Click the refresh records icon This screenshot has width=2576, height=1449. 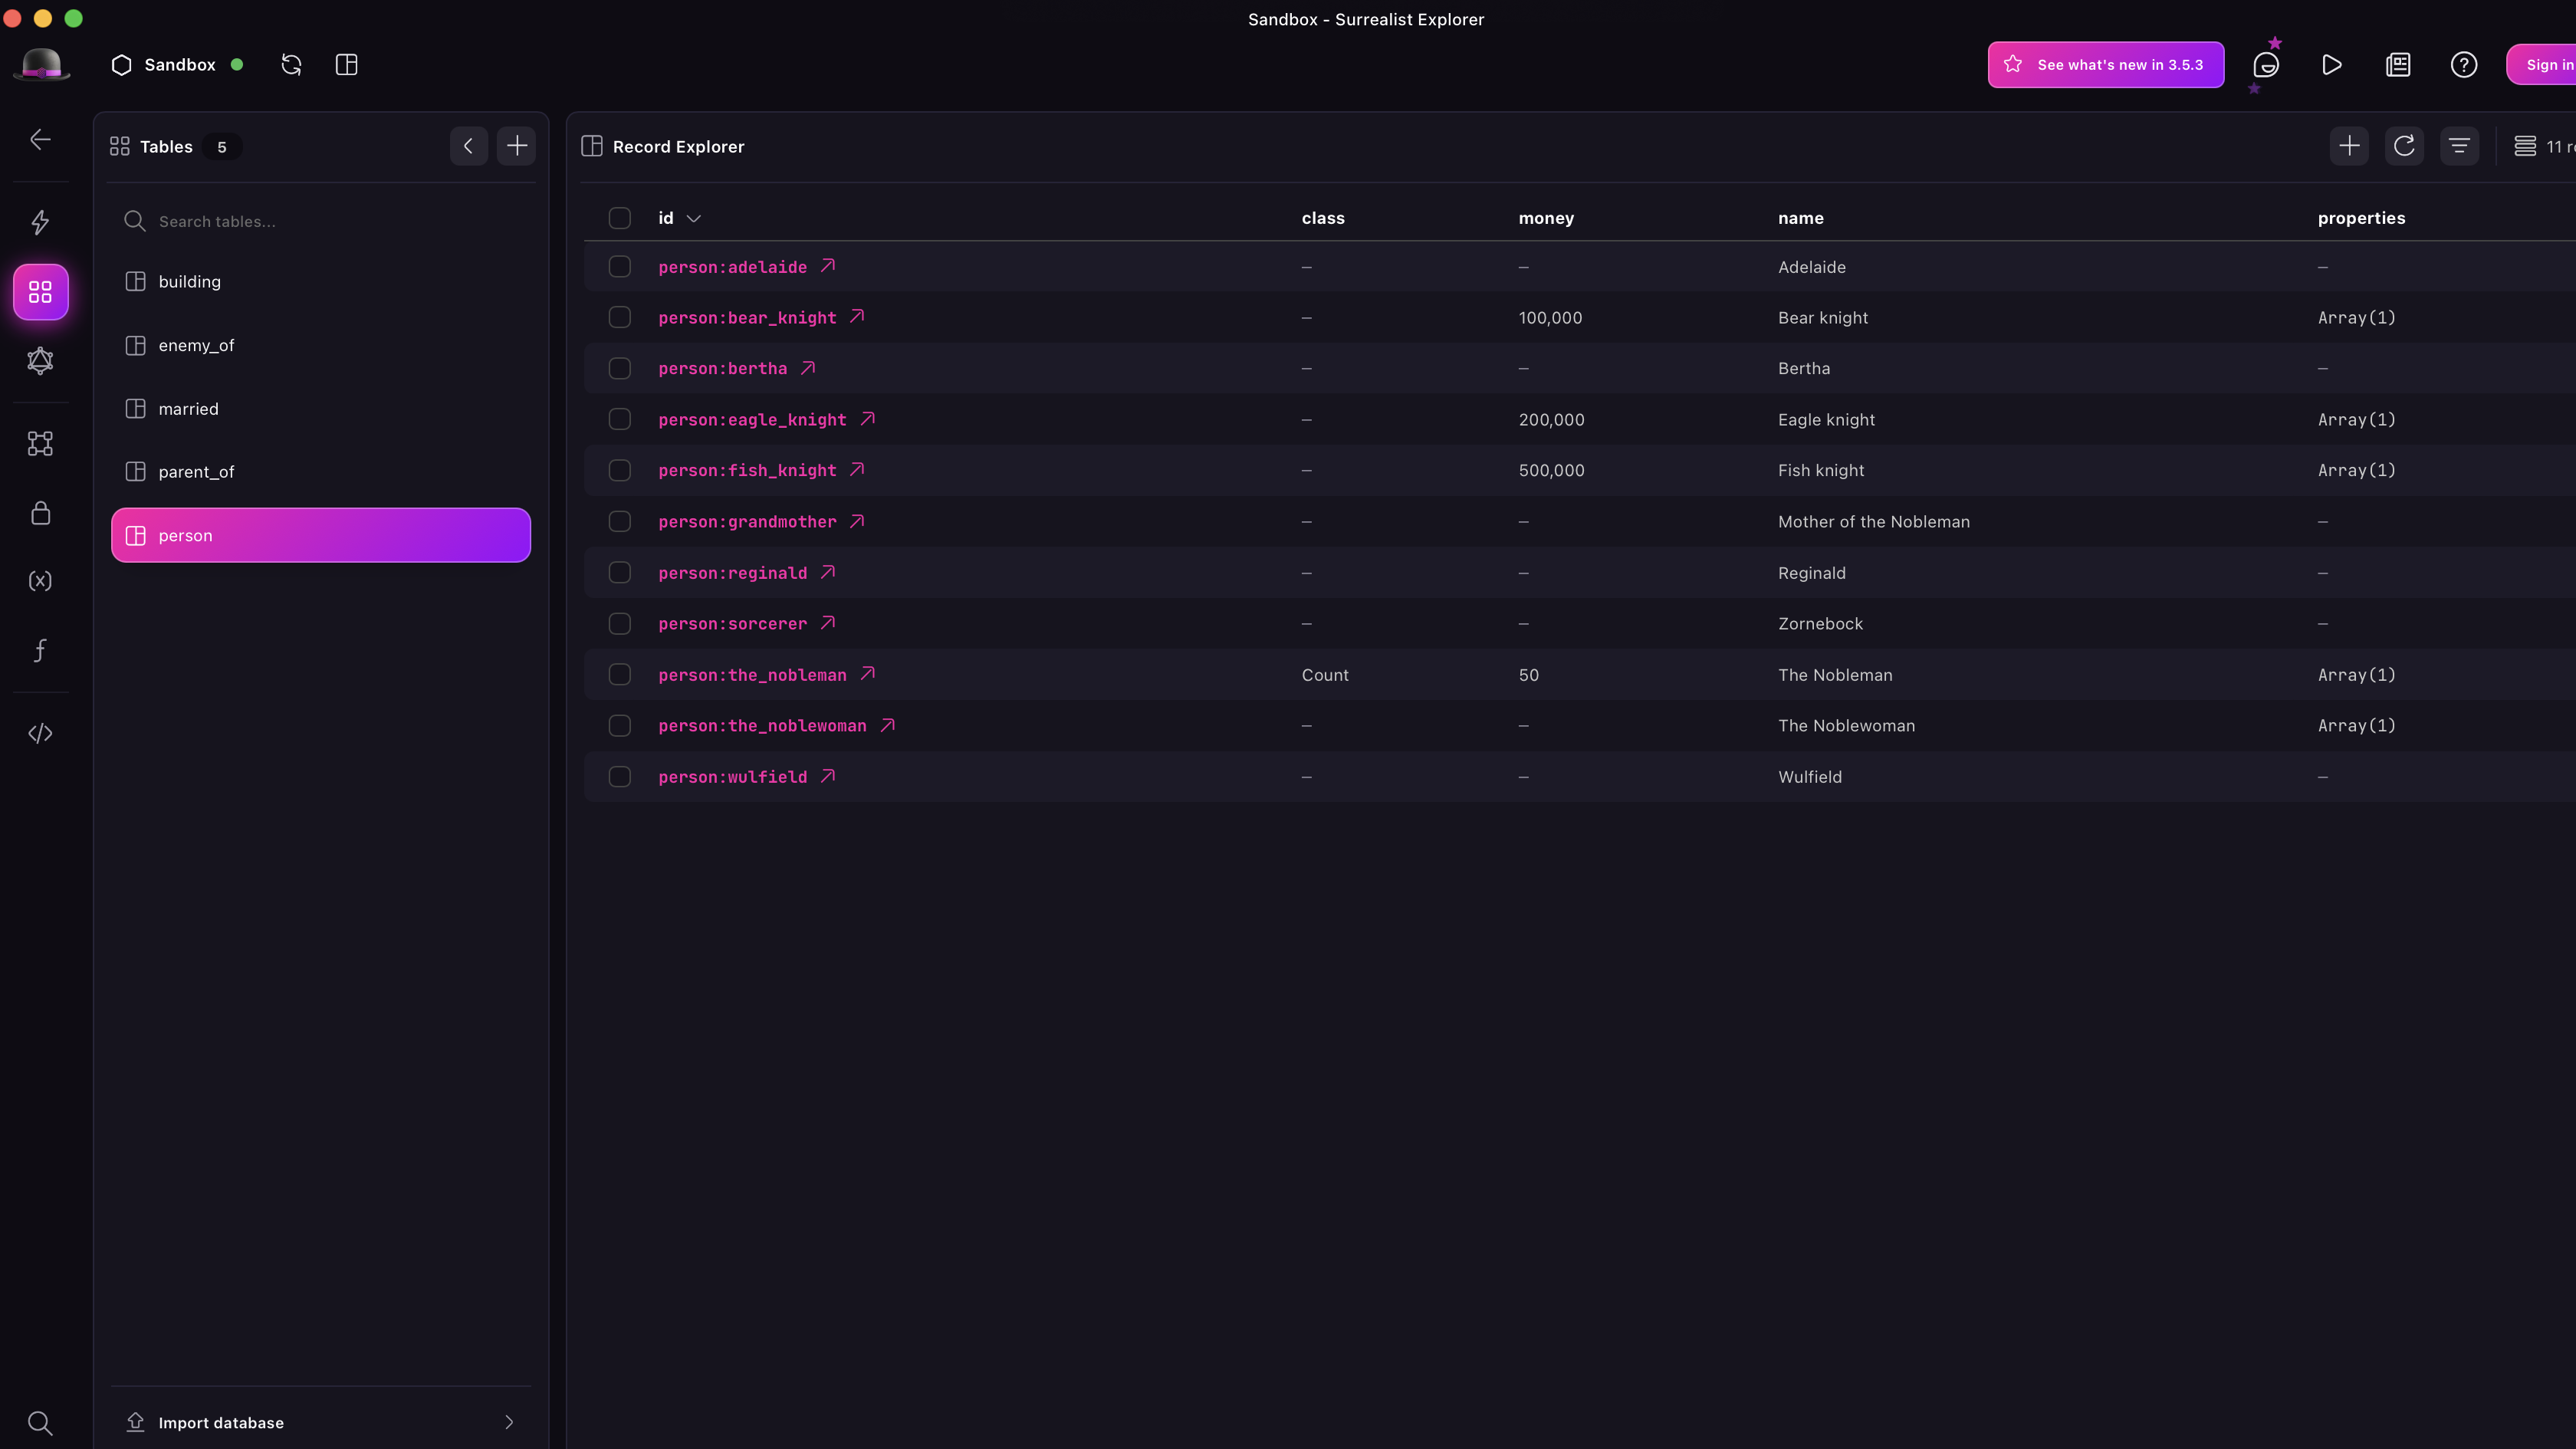[2404, 146]
